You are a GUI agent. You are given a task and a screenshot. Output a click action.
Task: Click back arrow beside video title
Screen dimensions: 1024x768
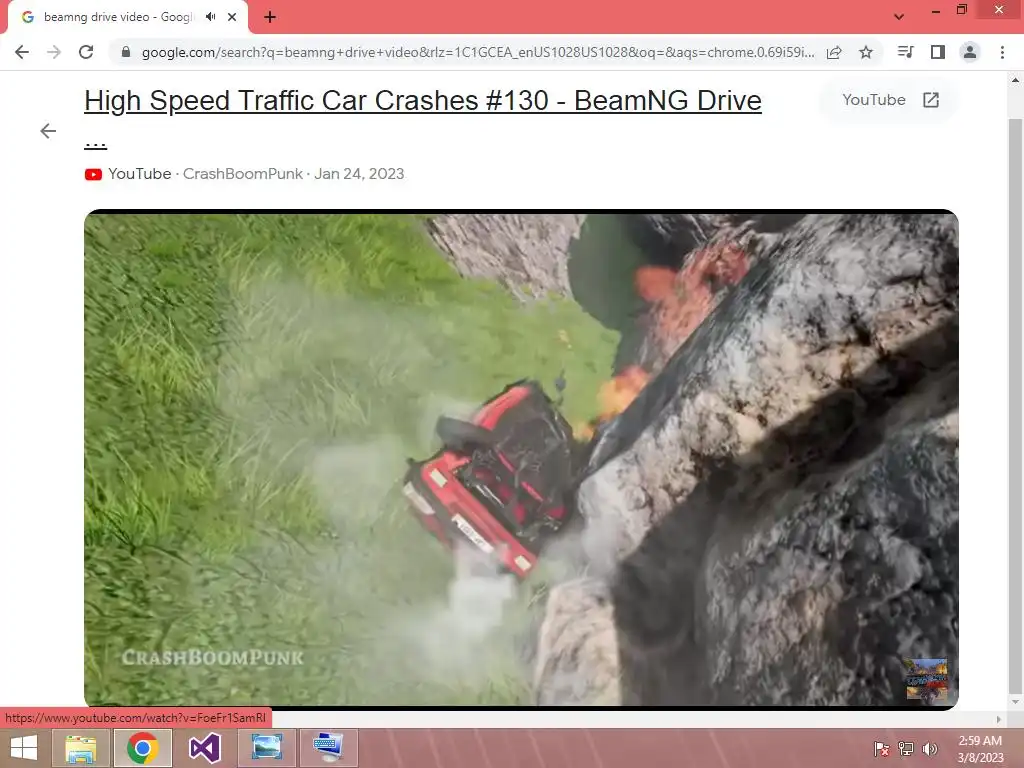48,131
